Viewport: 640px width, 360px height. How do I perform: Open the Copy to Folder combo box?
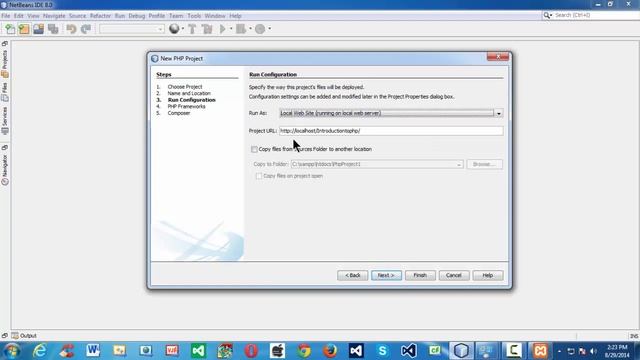tap(377, 164)
